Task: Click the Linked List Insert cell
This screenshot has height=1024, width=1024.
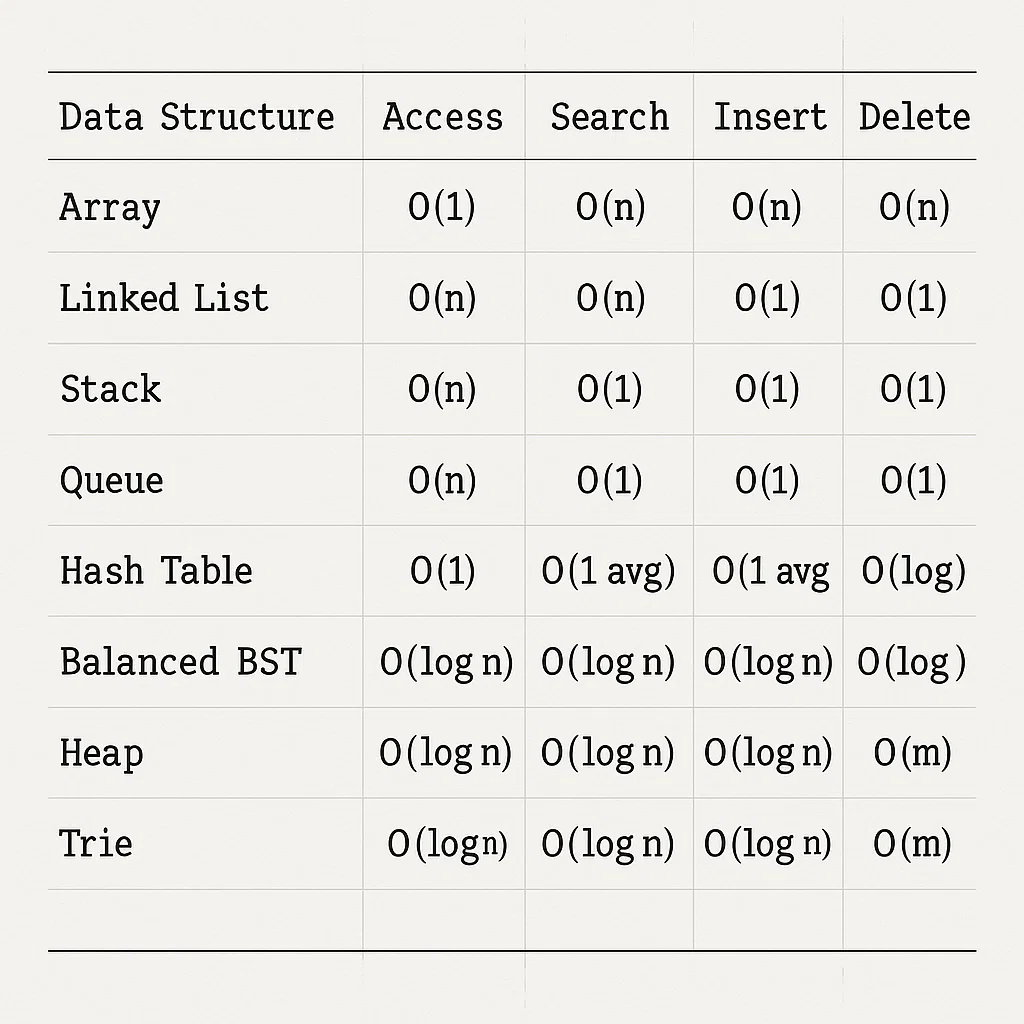Action: [x=767, y=299]
